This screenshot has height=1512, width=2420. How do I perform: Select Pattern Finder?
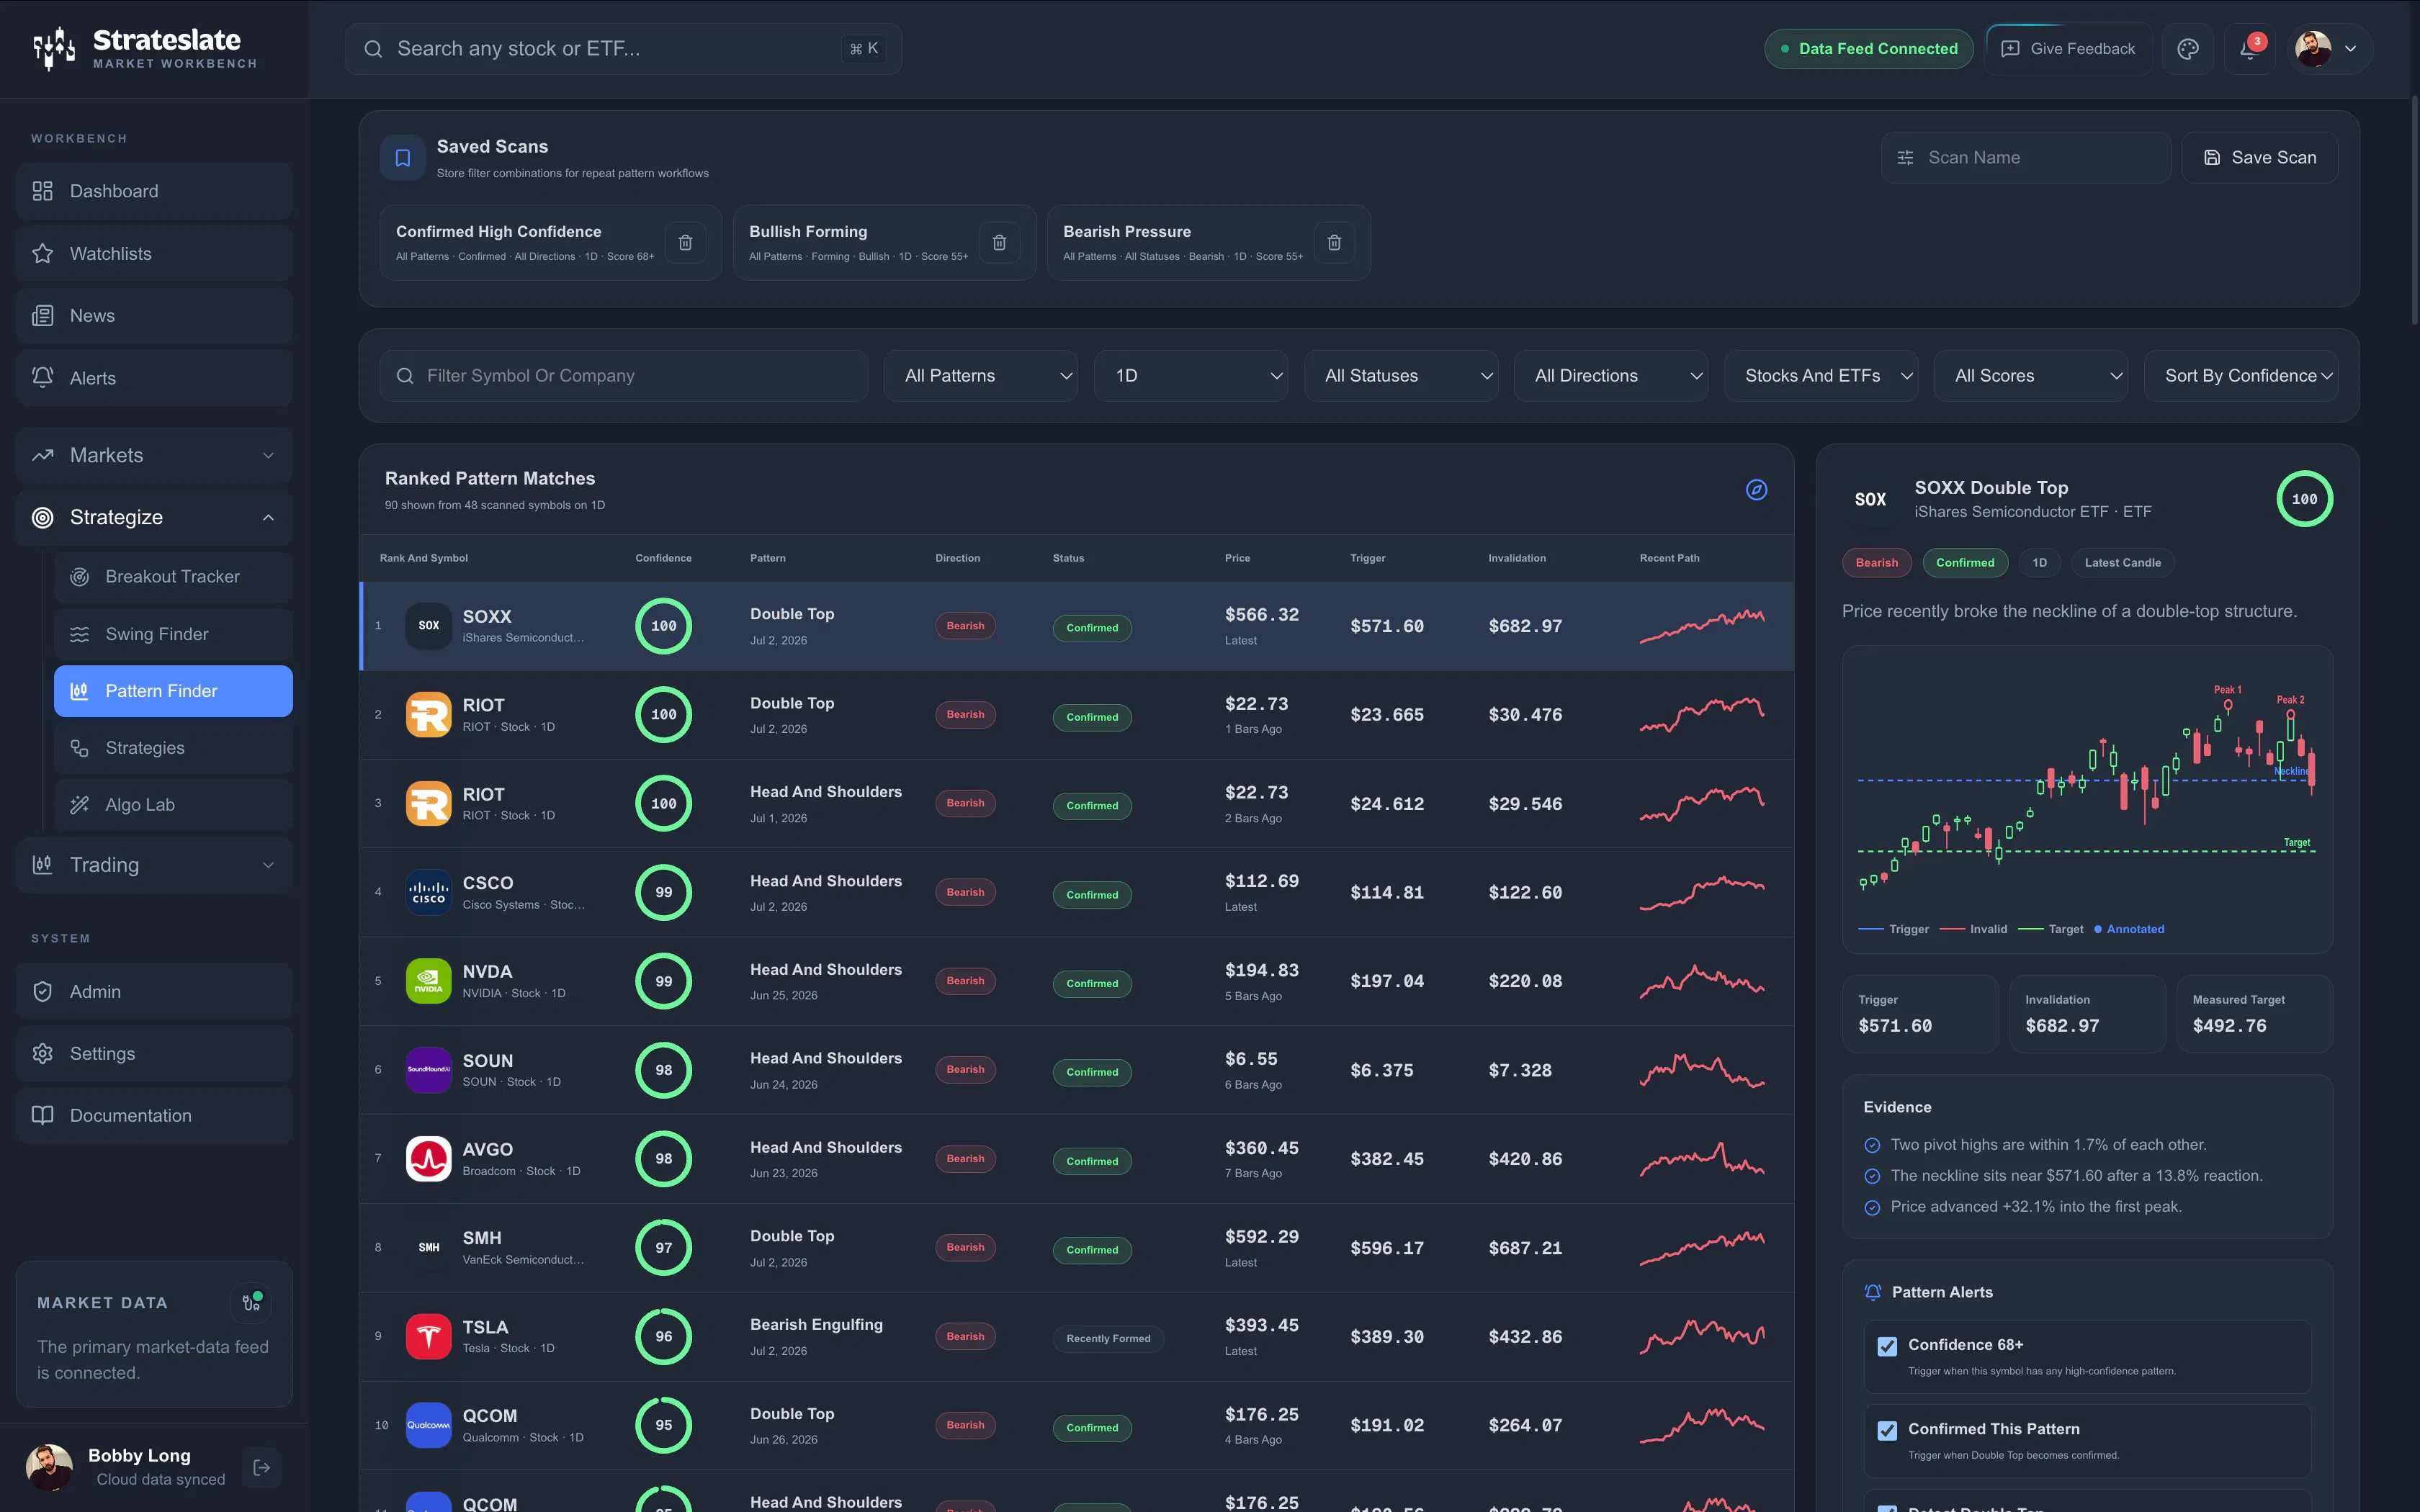[173, 691]
